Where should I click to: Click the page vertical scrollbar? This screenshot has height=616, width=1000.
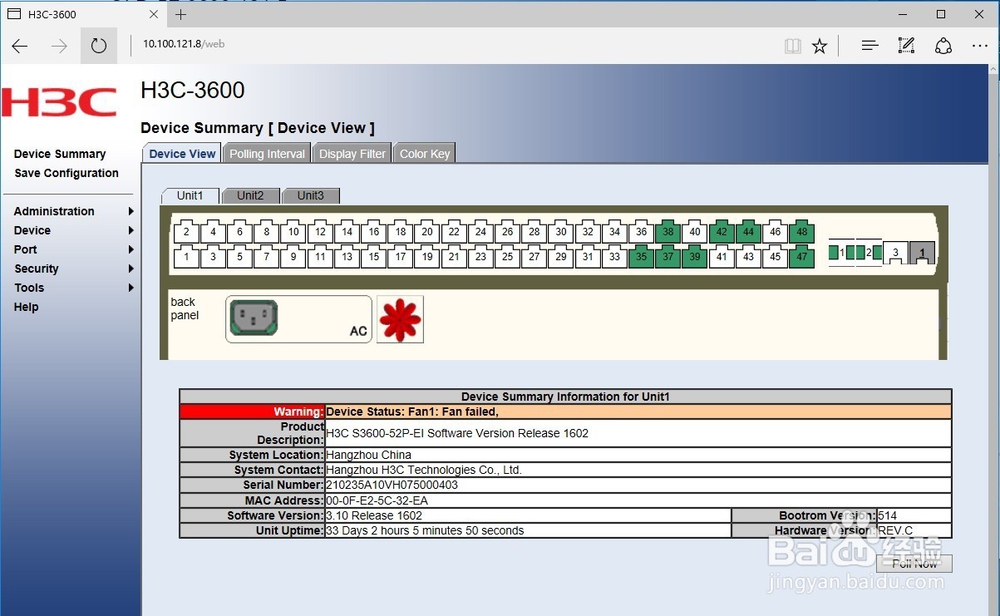[994, 340]
